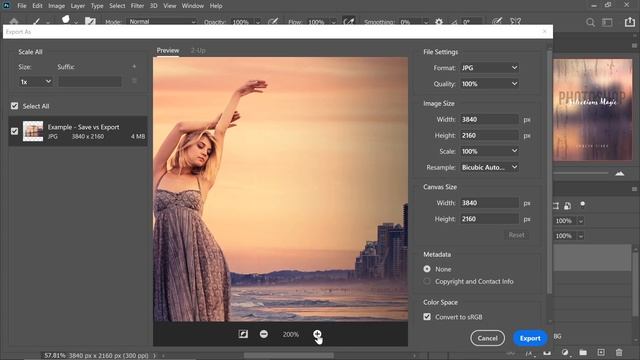Add layer style fx icon
Screen dimensions: 640x360
529,353
